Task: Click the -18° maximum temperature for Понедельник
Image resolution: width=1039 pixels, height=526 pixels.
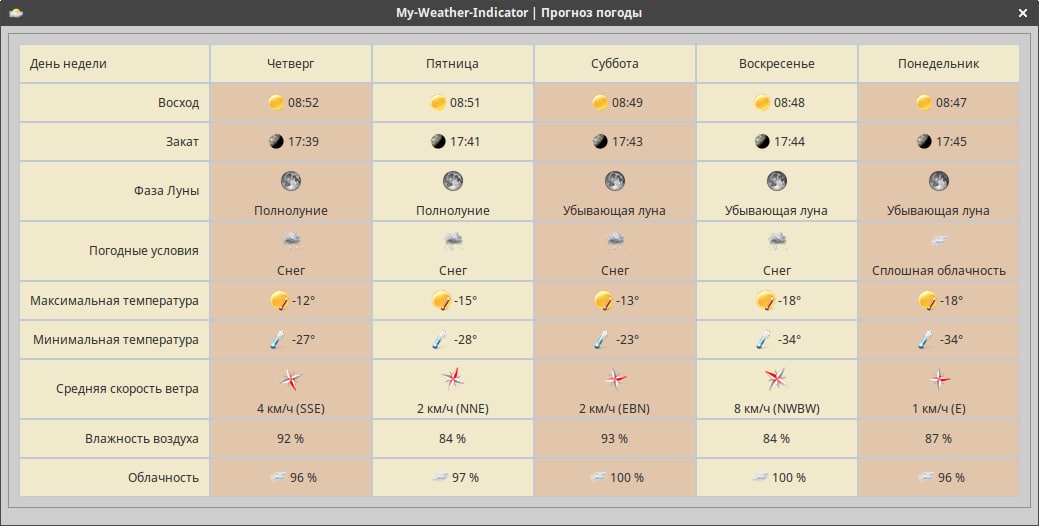Action: pyautogui.click(x=952, y=300)
